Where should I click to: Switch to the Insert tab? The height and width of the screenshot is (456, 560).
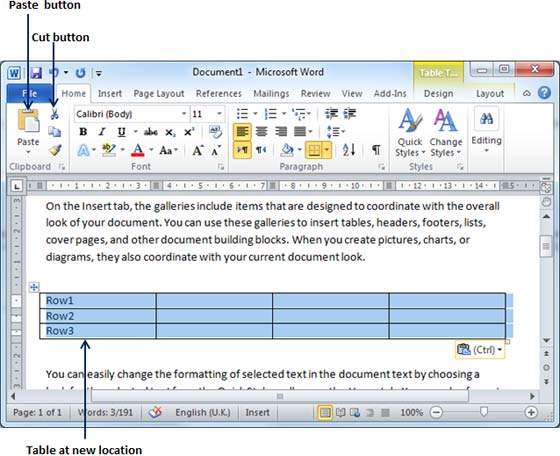pyautogui.click(x=110, y=94)
